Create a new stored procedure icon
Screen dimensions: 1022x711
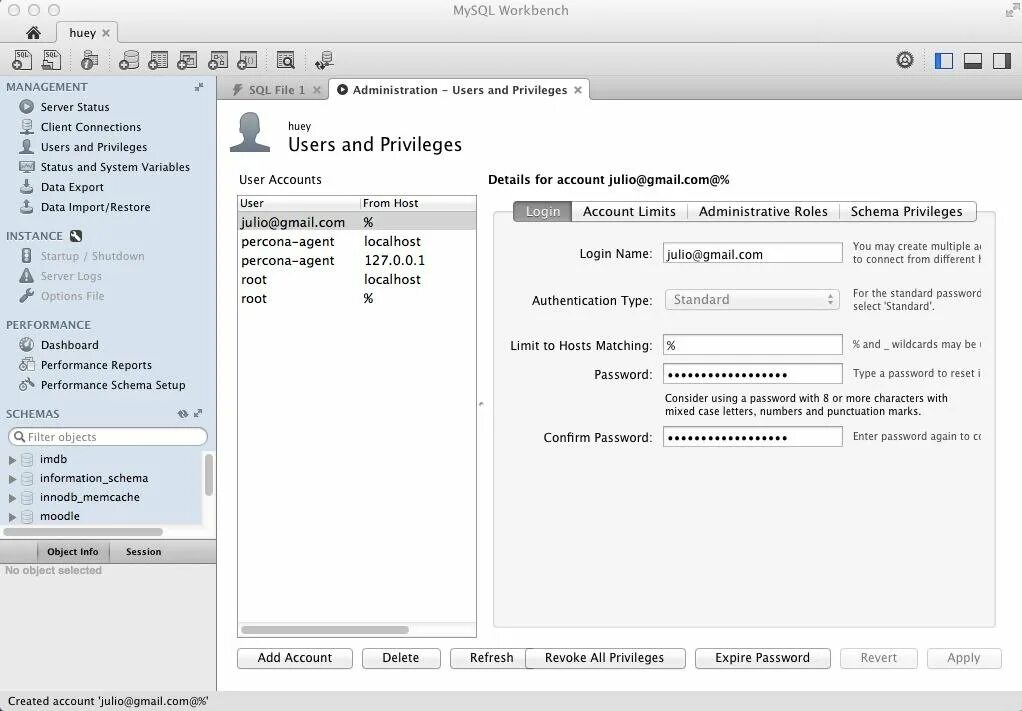coord(217,61)
